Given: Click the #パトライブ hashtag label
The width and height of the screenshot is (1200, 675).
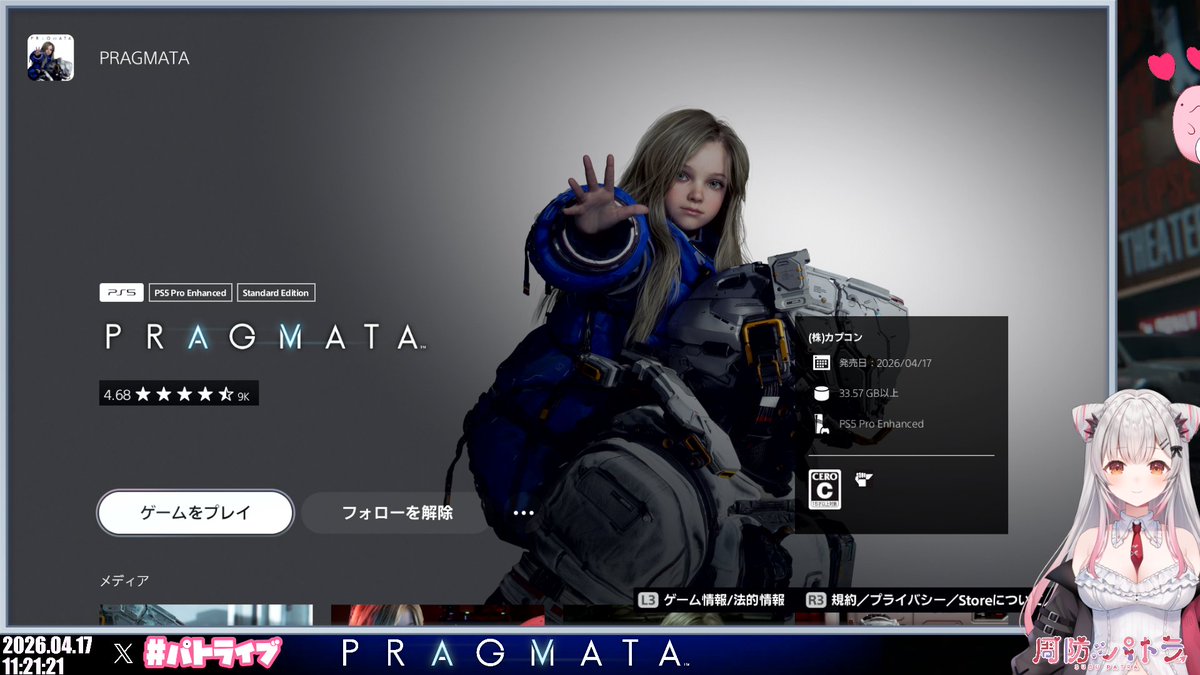Looking at the screenshot, I should pos(213,654).
